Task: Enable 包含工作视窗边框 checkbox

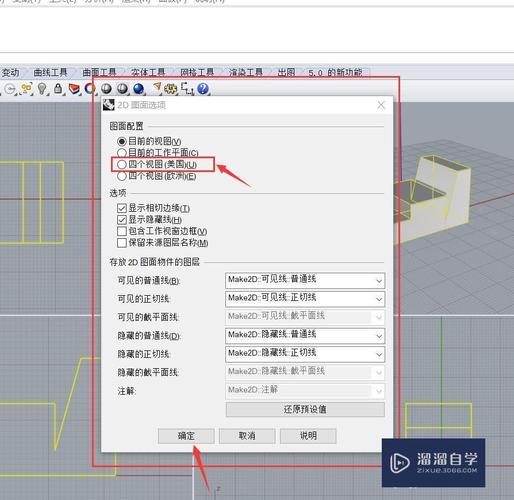Action: point(122,231)
